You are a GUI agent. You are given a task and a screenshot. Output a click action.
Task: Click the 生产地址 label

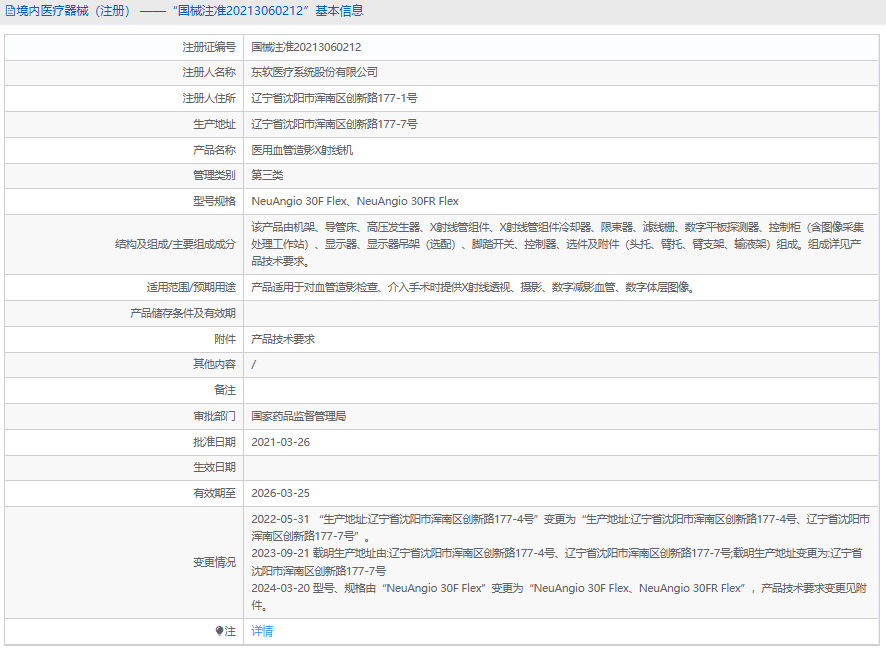[x=214, y=124]
